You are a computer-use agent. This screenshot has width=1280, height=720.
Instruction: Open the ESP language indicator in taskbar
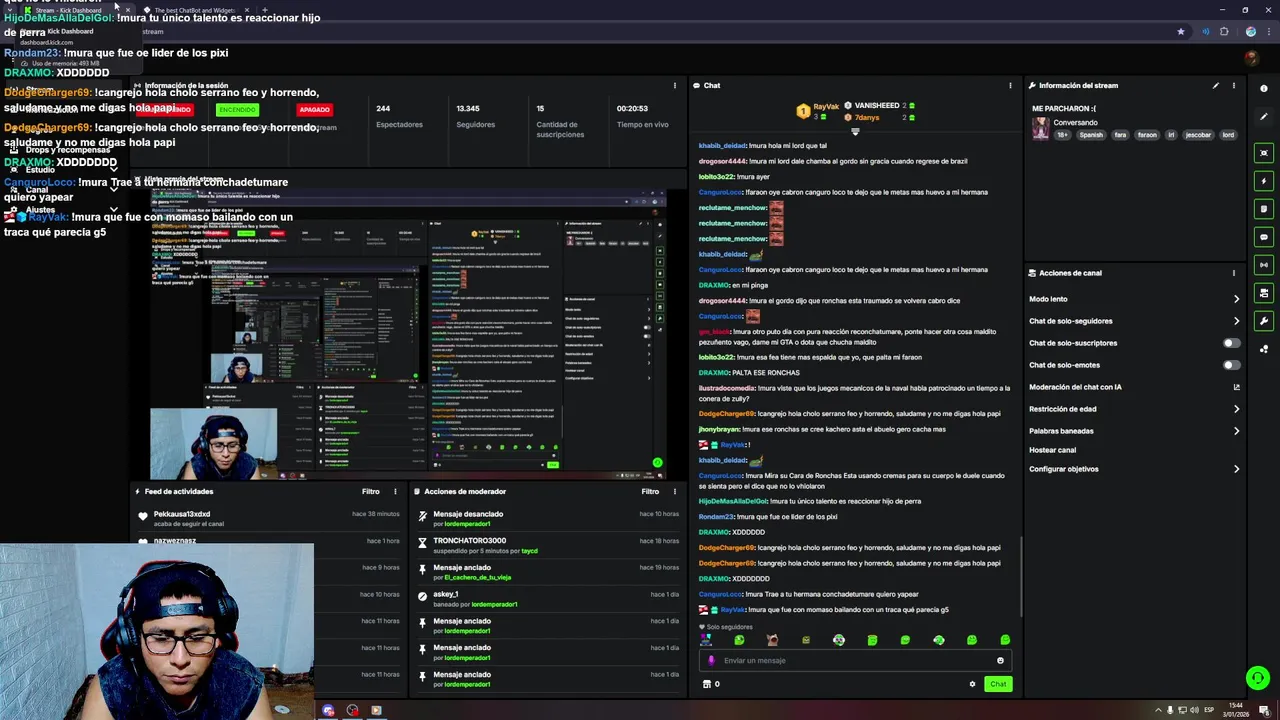pos(1208,711)
